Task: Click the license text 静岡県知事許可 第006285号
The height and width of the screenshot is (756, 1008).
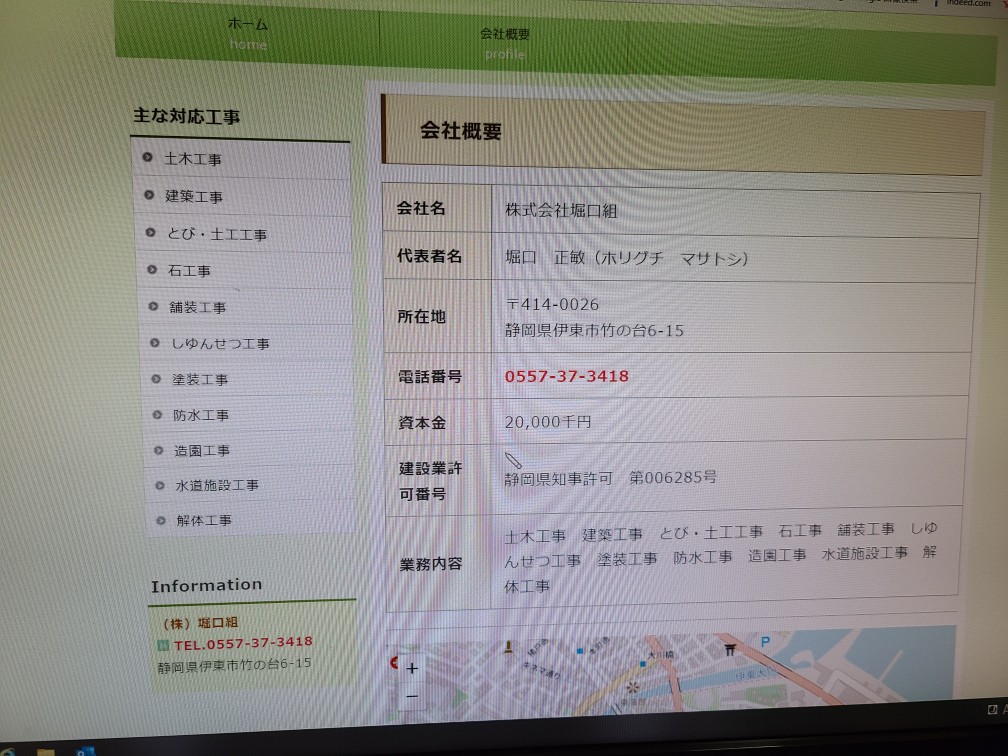Action: point(611,478)
